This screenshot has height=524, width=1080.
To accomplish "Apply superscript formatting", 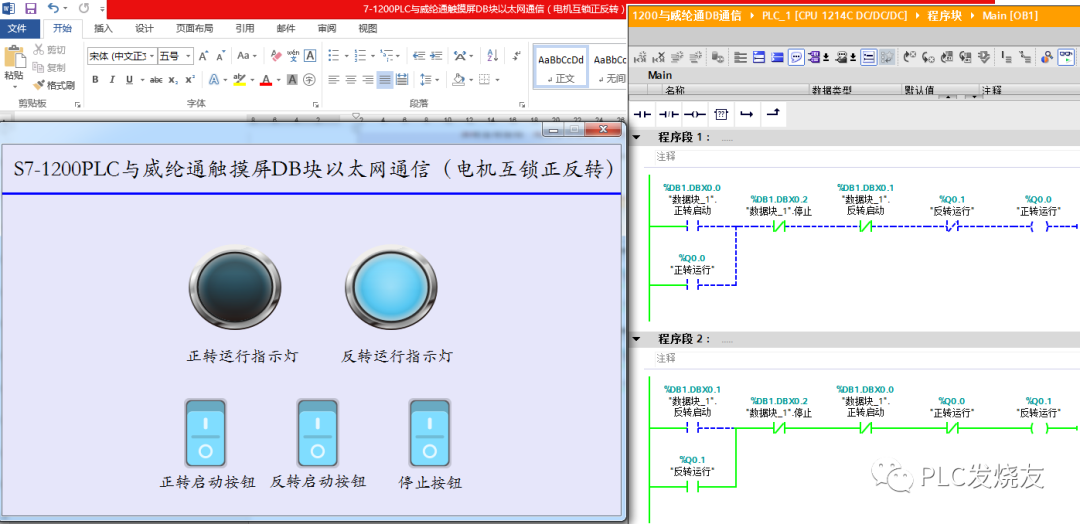I will click(190, 80).
